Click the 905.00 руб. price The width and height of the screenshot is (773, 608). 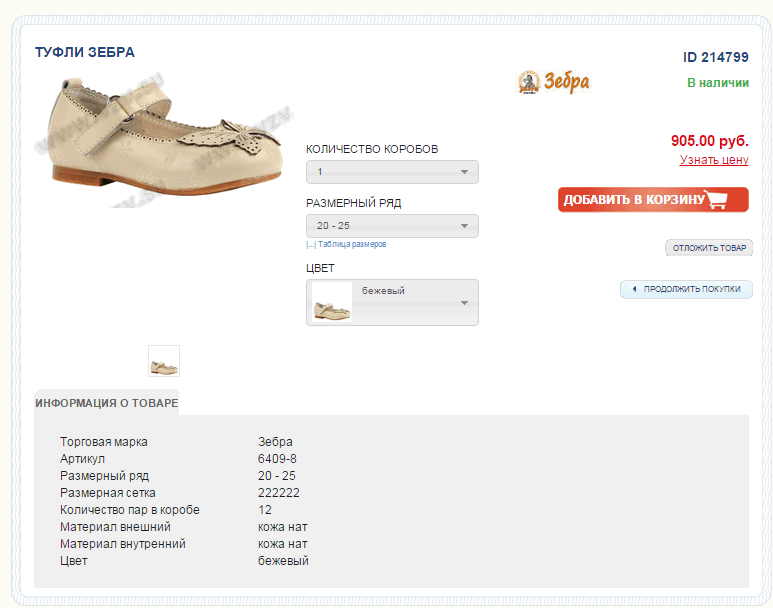[710, 141]
